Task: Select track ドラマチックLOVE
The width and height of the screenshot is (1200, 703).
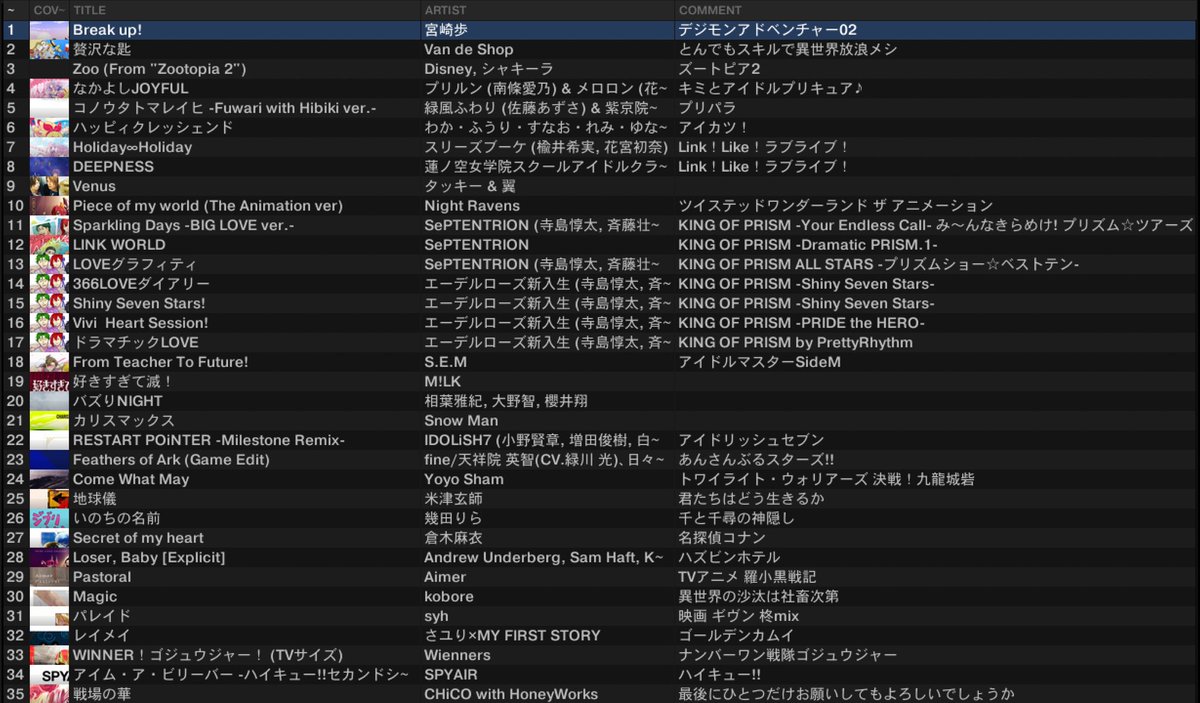Action: (136, 343)
